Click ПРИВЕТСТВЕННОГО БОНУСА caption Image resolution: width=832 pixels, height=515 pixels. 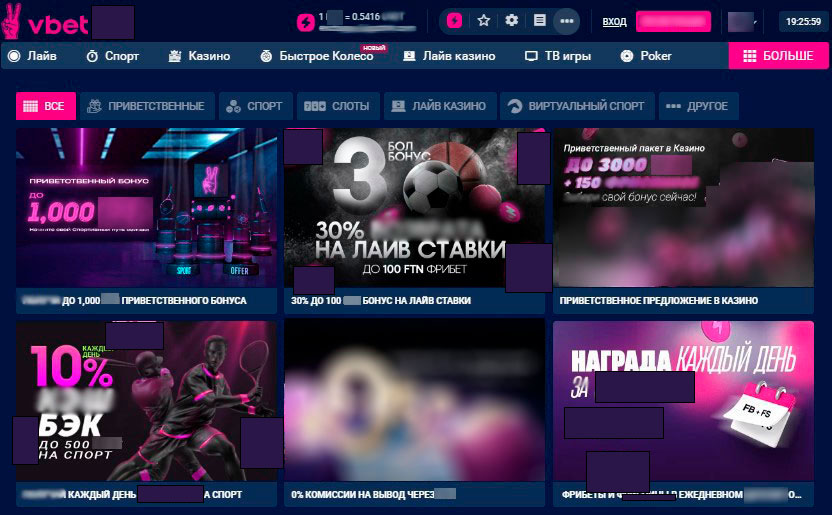(x=184, y=301)
